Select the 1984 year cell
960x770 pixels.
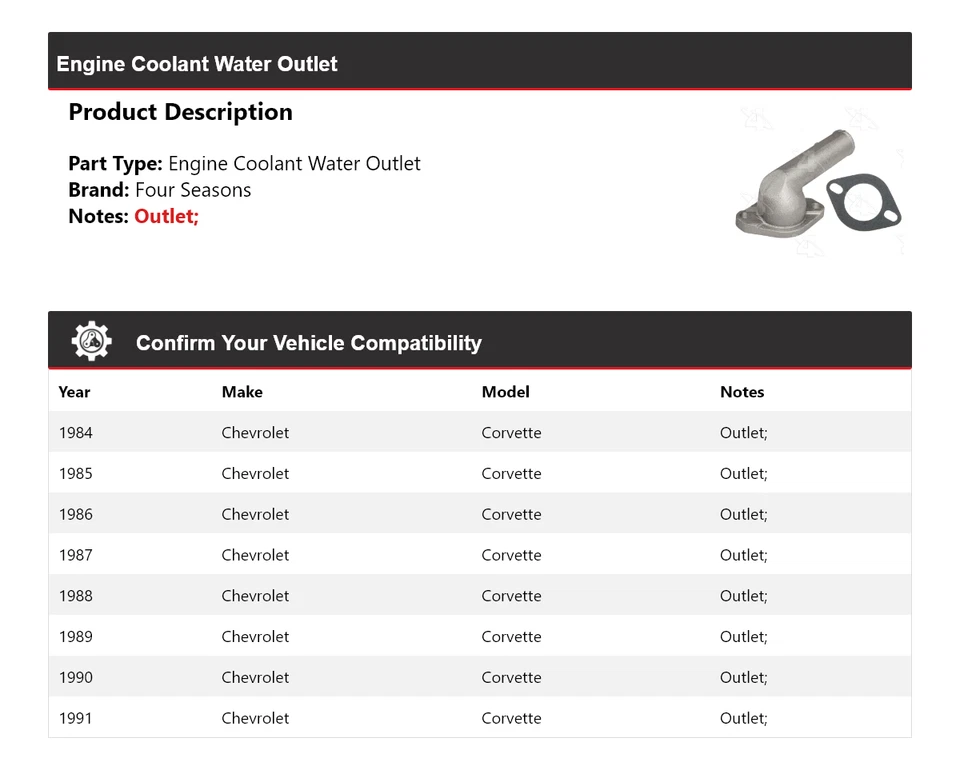coord(76,433)
